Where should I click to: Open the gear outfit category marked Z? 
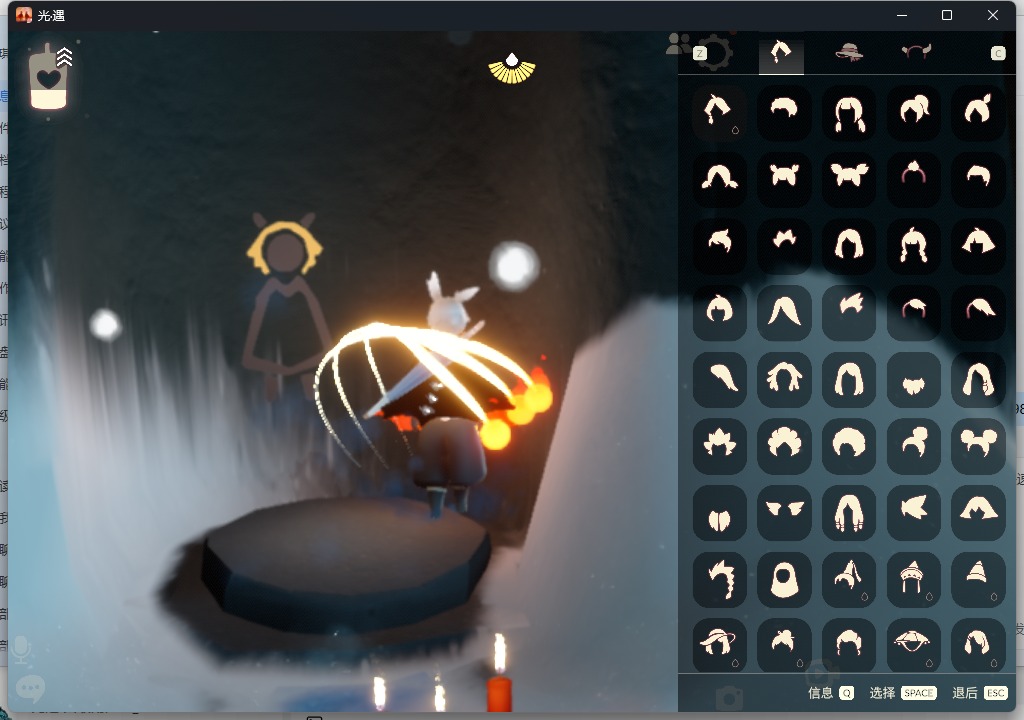pyautogui.click(x=713, y=52)
